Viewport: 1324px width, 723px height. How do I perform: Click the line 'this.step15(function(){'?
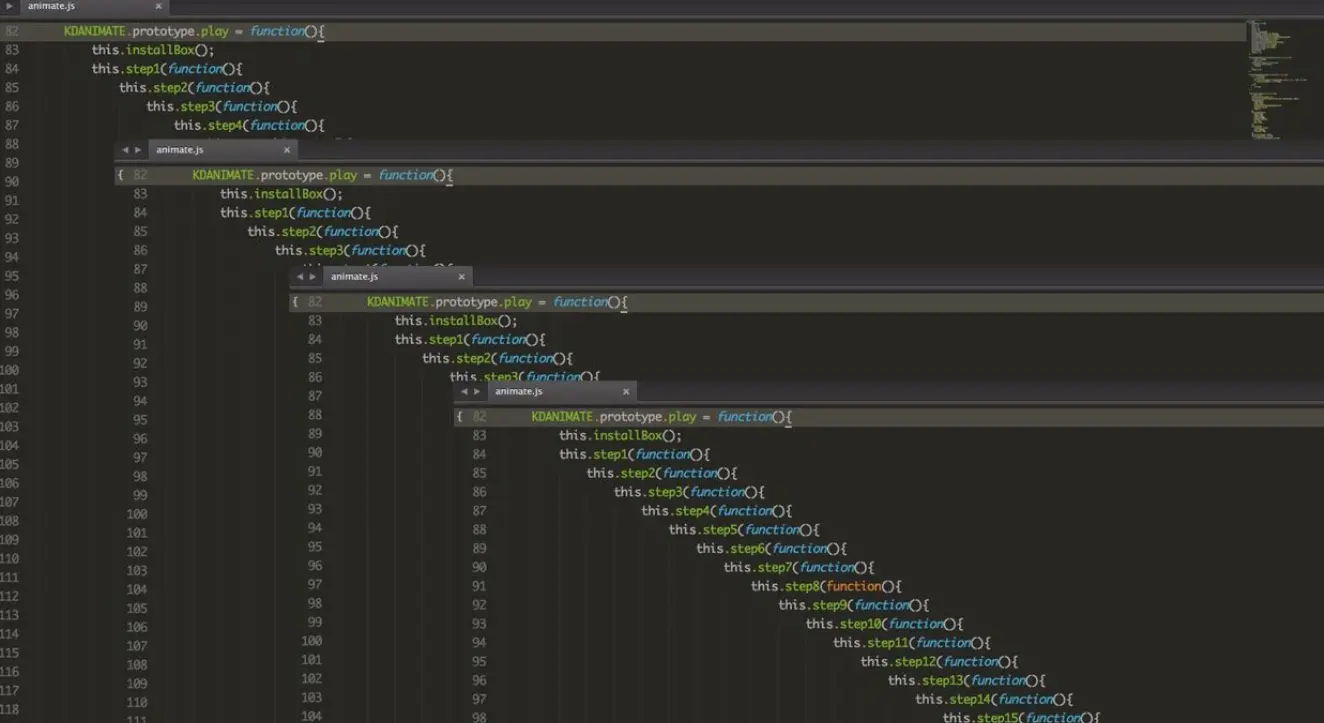(x=1021, y=717)
